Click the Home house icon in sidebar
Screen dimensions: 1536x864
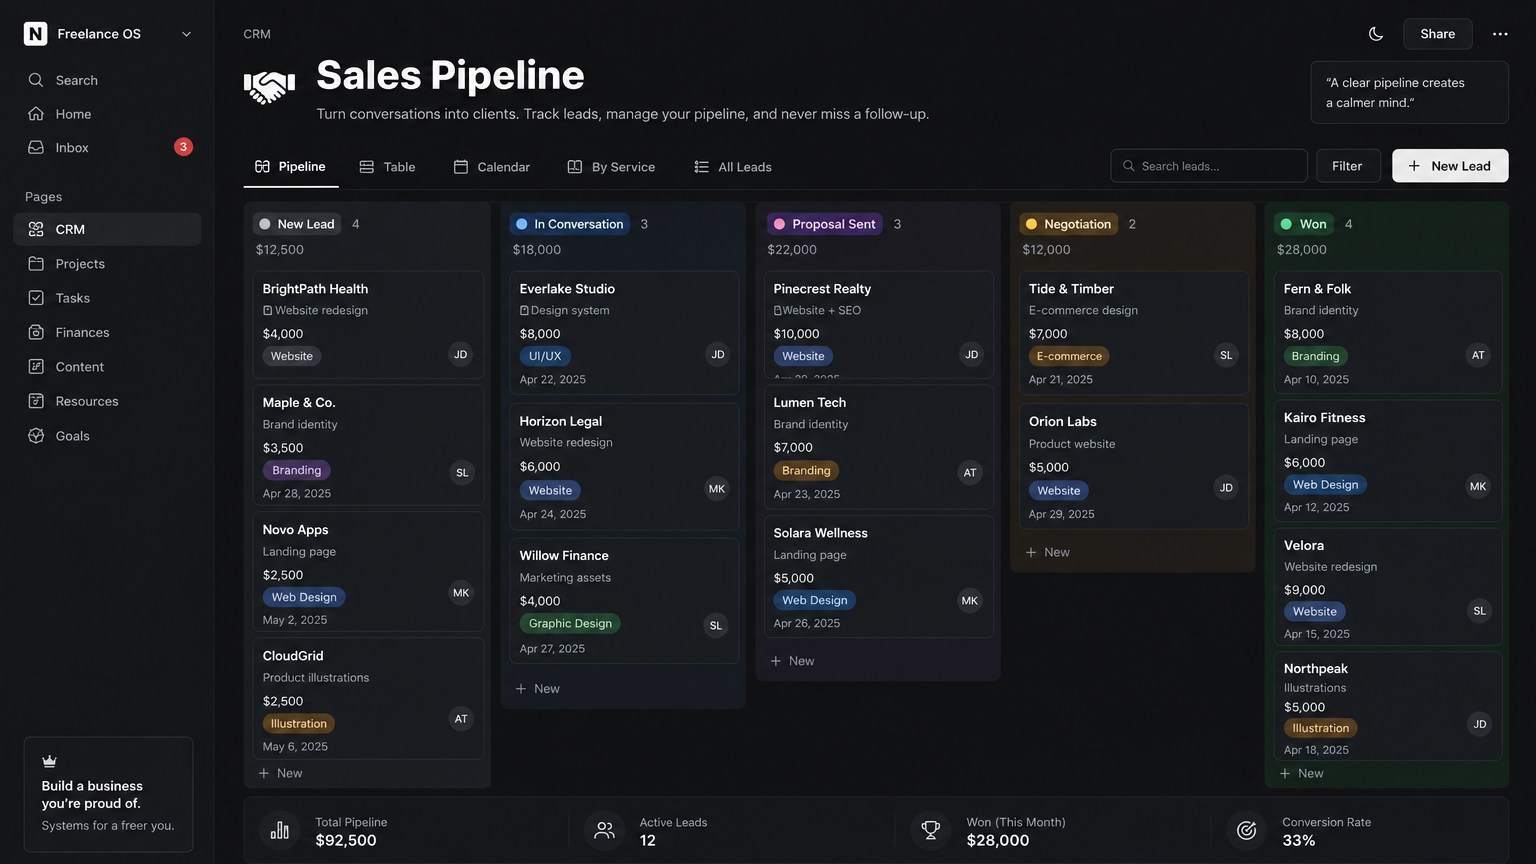36,114
